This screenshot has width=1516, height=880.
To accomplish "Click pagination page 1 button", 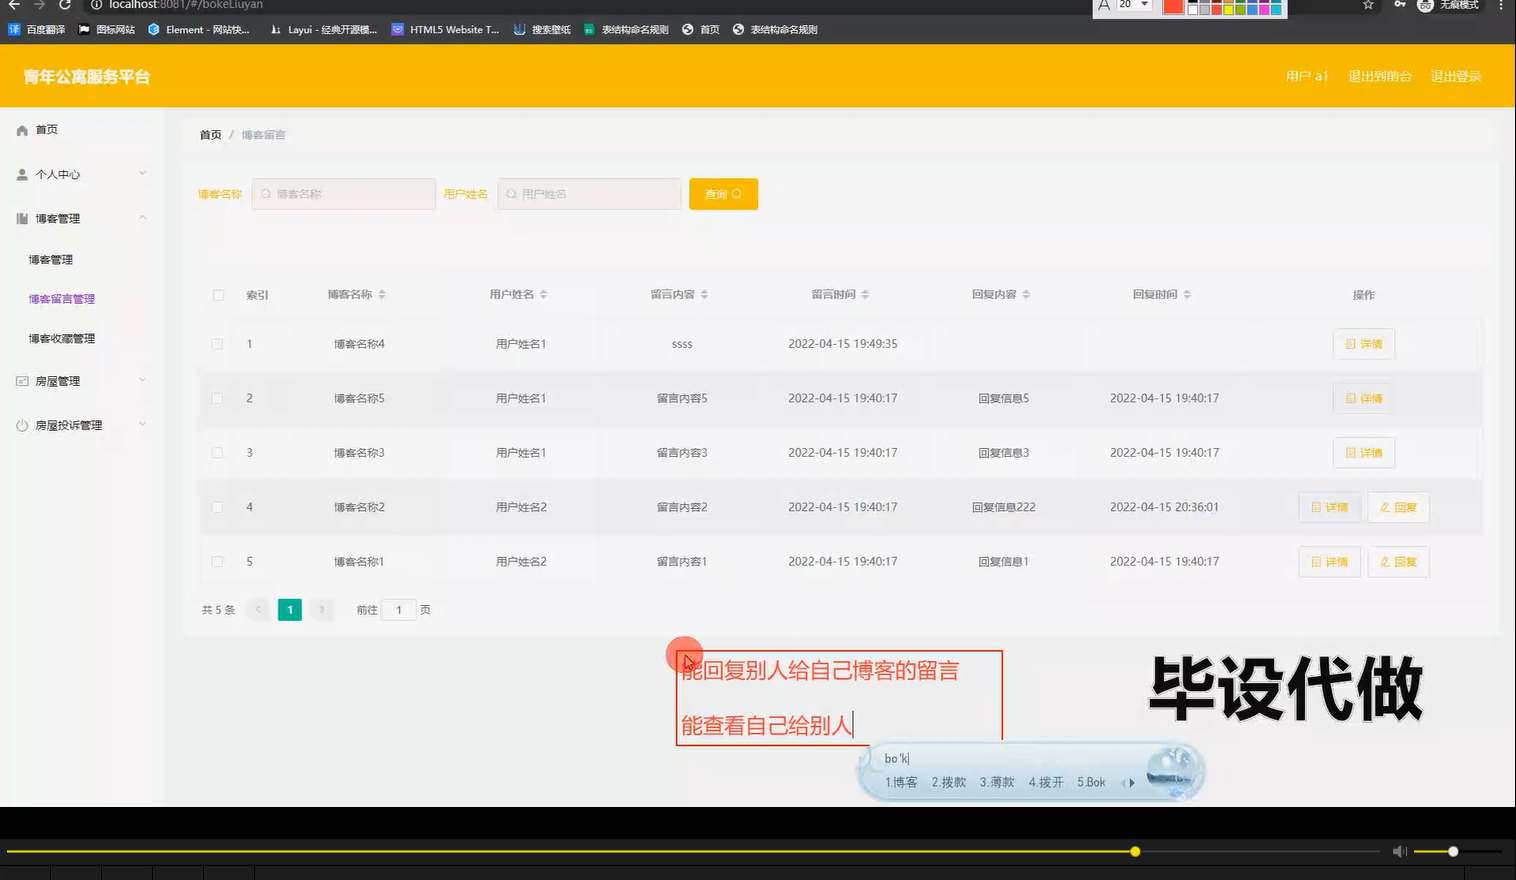I will click(x=290, y=609).
